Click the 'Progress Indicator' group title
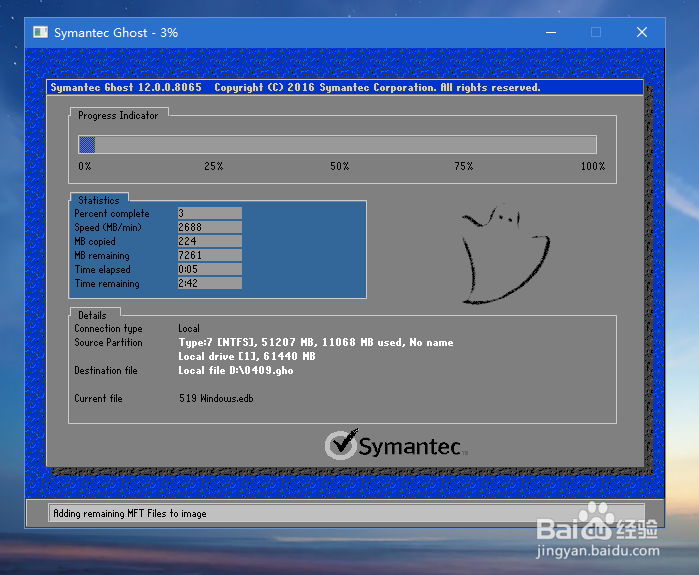 (x=118, y=115)
